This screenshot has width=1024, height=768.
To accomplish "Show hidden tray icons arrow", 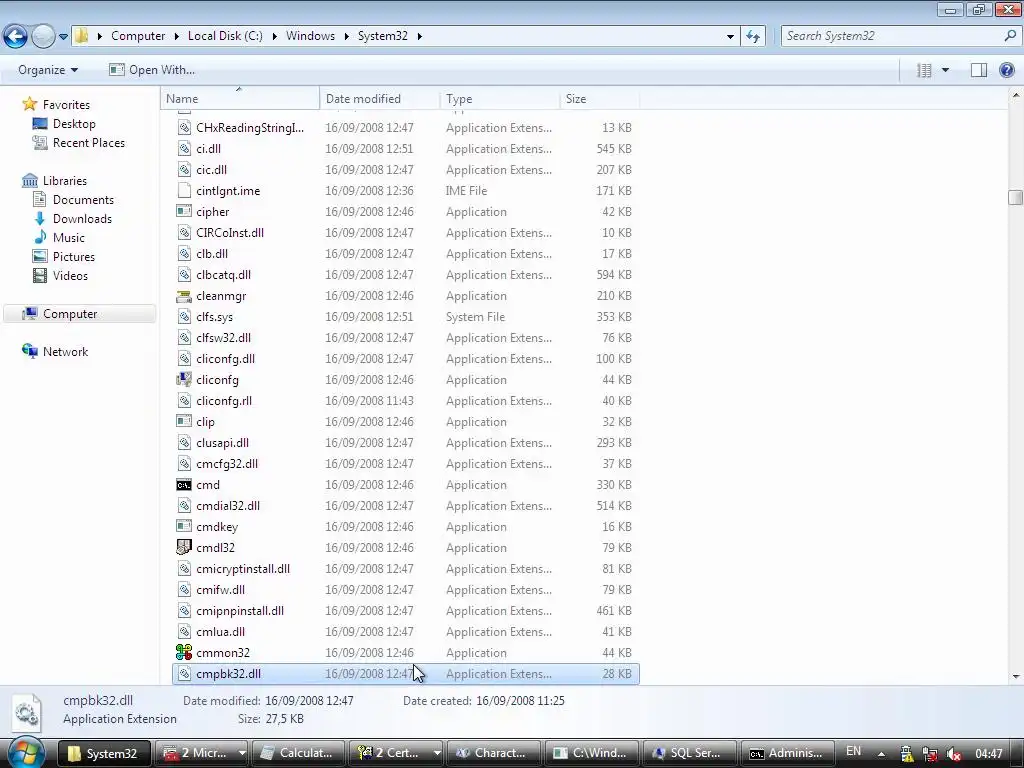I will coord(881,754).
